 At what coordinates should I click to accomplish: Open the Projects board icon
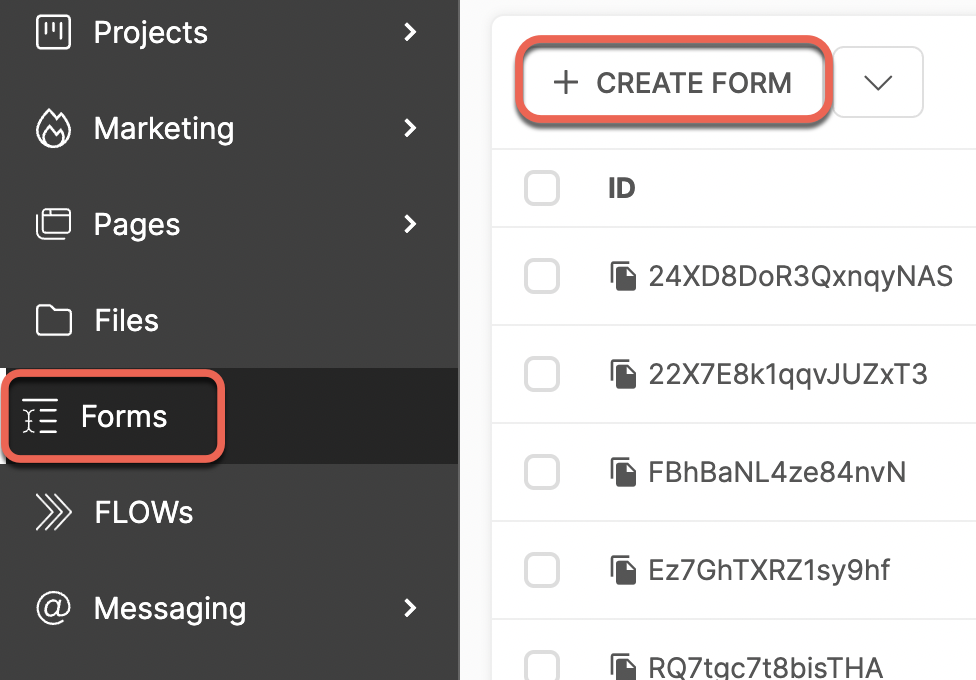tap(54, 32)
